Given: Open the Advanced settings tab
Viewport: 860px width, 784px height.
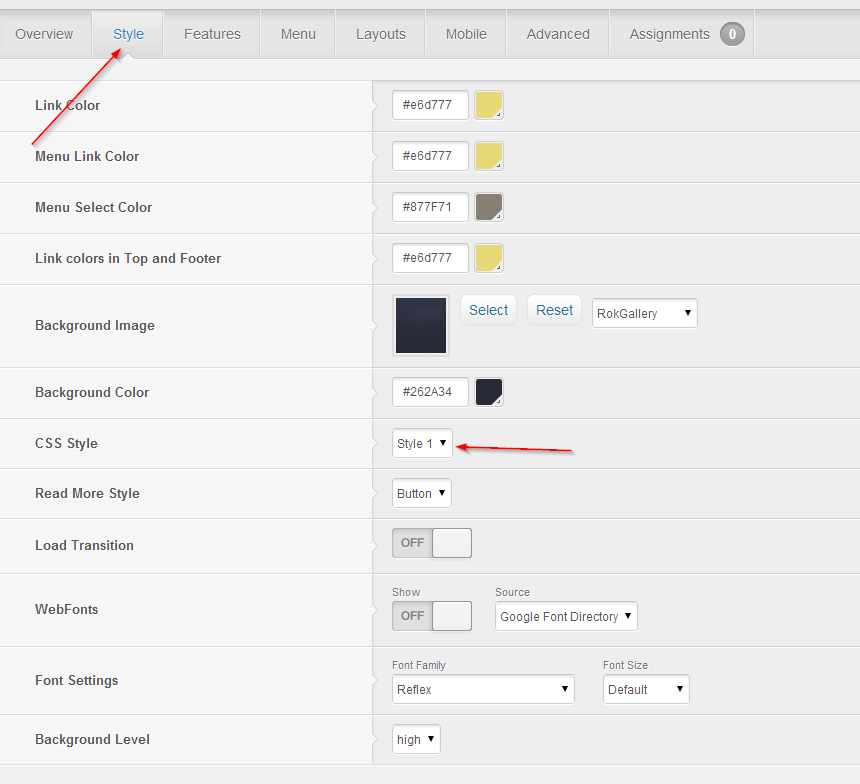Looking at the screenshot, I should (x=557, y=33).
